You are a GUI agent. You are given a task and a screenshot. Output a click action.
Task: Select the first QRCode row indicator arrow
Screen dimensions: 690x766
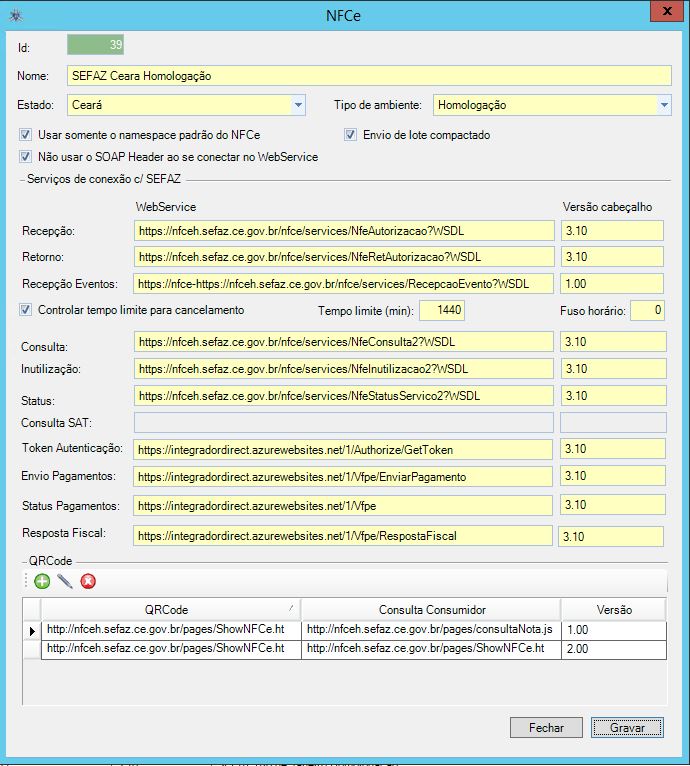32,630
